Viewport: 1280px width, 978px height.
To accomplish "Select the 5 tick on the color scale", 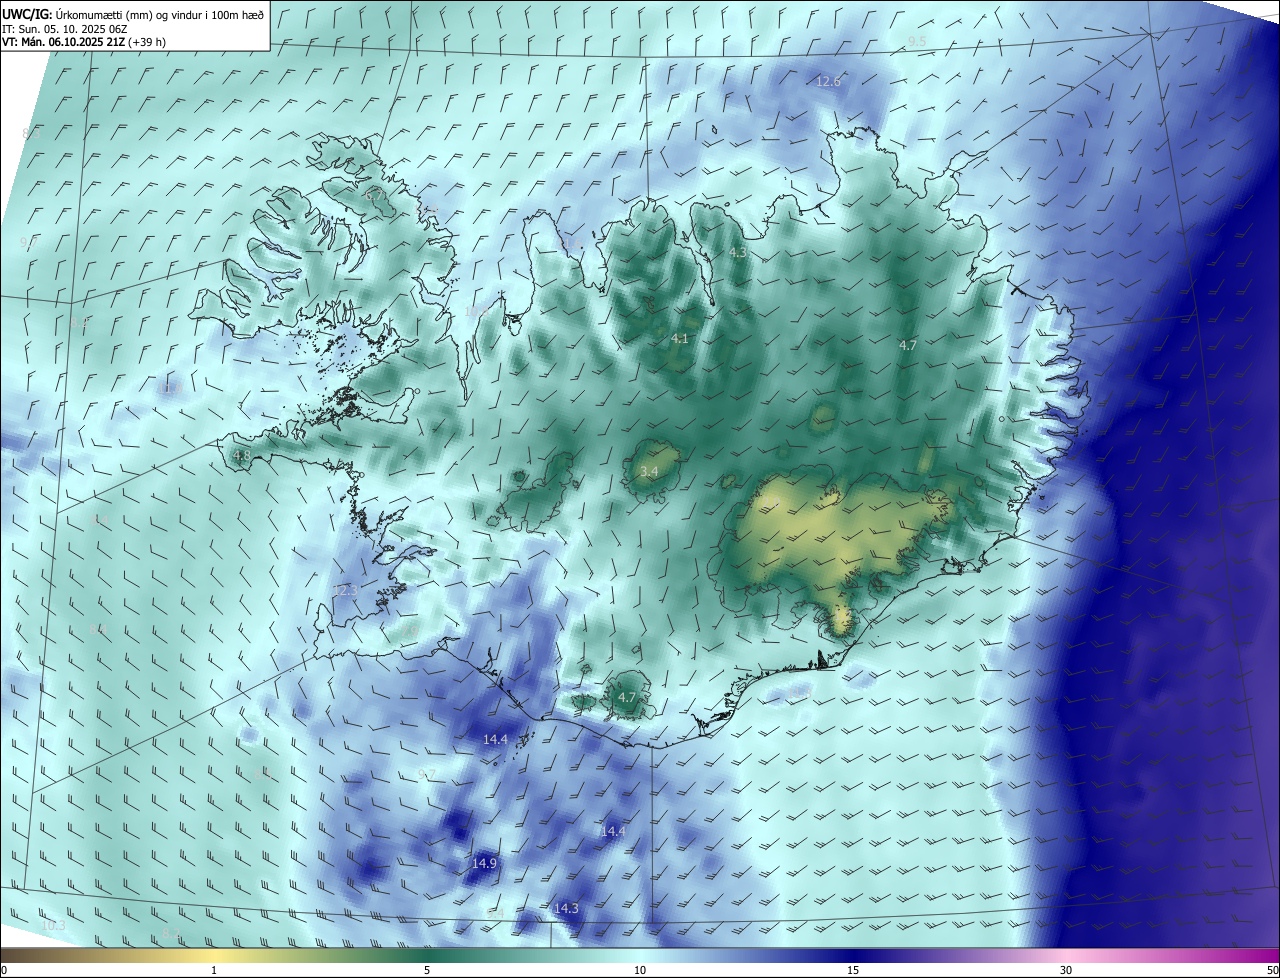I will tap(427, 970).
